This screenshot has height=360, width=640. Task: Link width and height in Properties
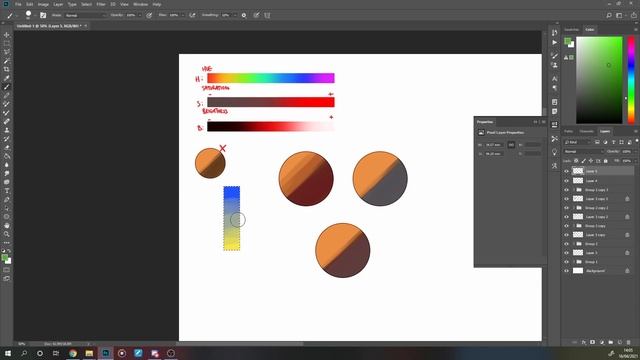[511, 145]
